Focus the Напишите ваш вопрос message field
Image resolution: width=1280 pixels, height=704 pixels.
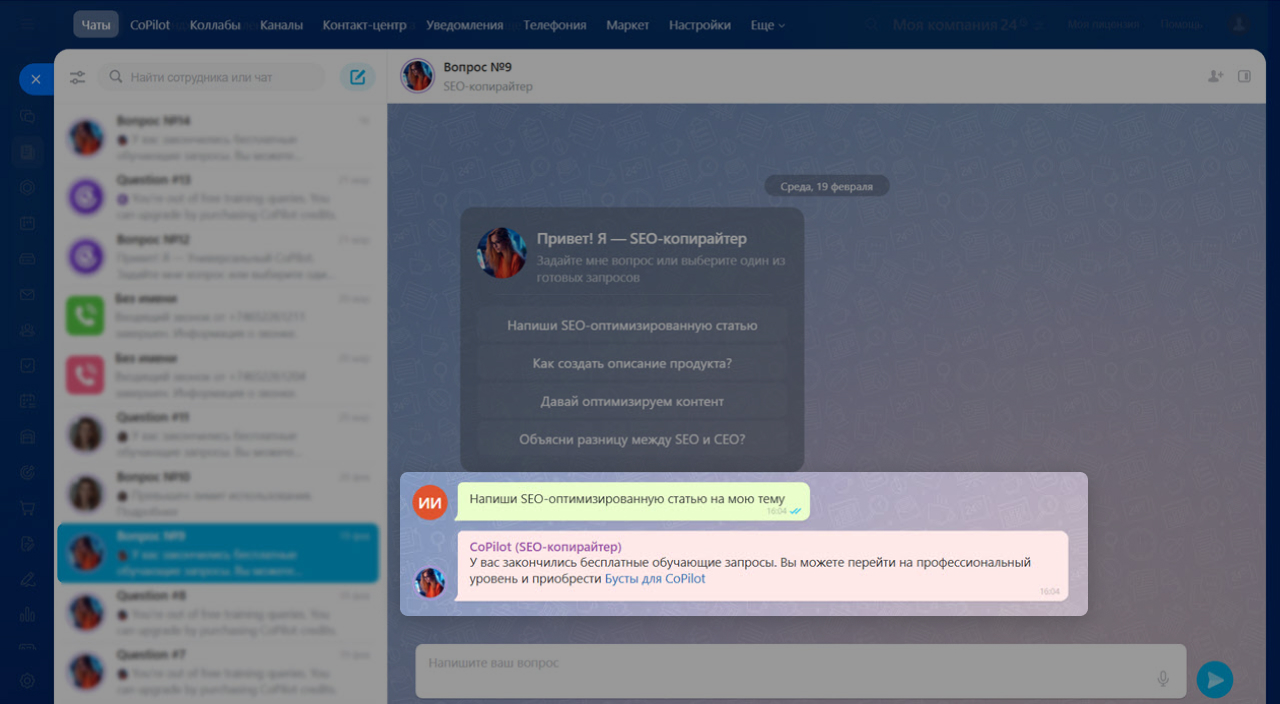[800, 670]
